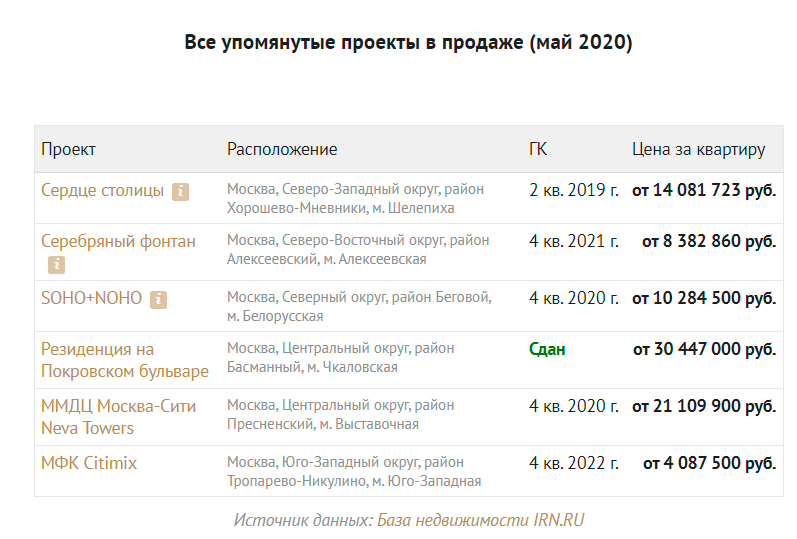Viewport: 797px width, 539px height.
Task: Click info icon beside SOHO+NOHO
Action: coord(158,299)
